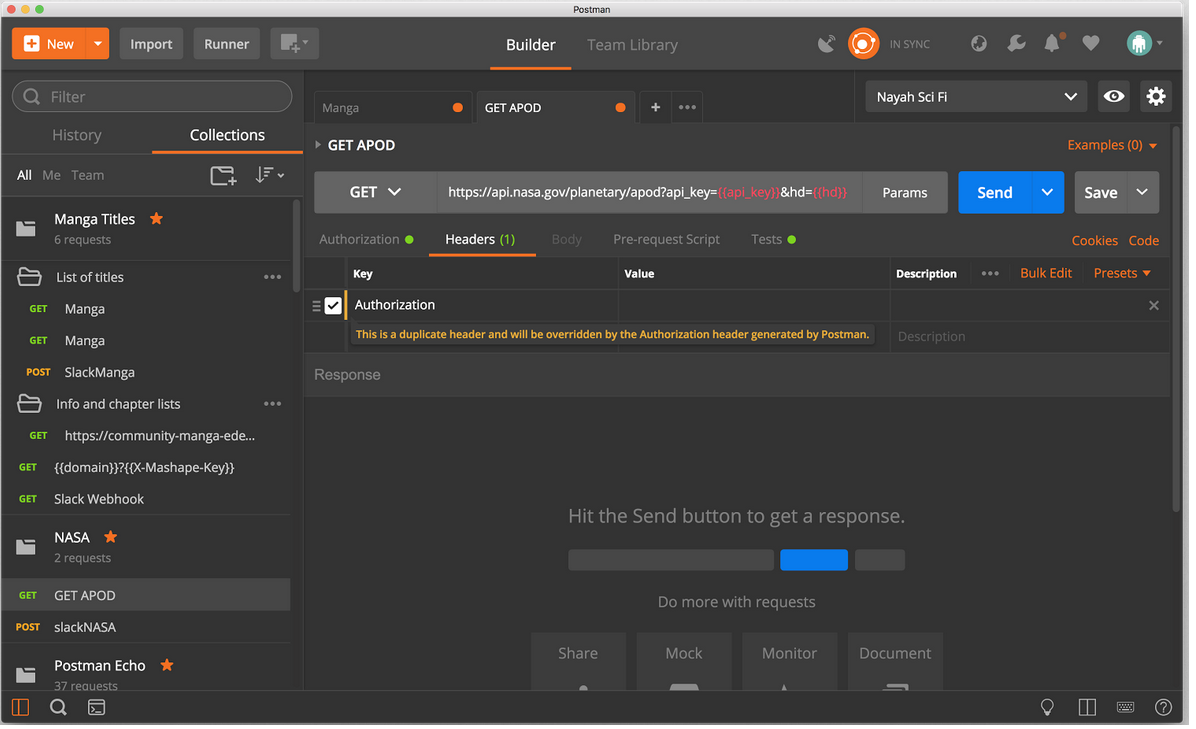The height and width of the screenshot is (729, 1196).
Task: Open the New button dropdown arrow
Action: pos(98,43)
